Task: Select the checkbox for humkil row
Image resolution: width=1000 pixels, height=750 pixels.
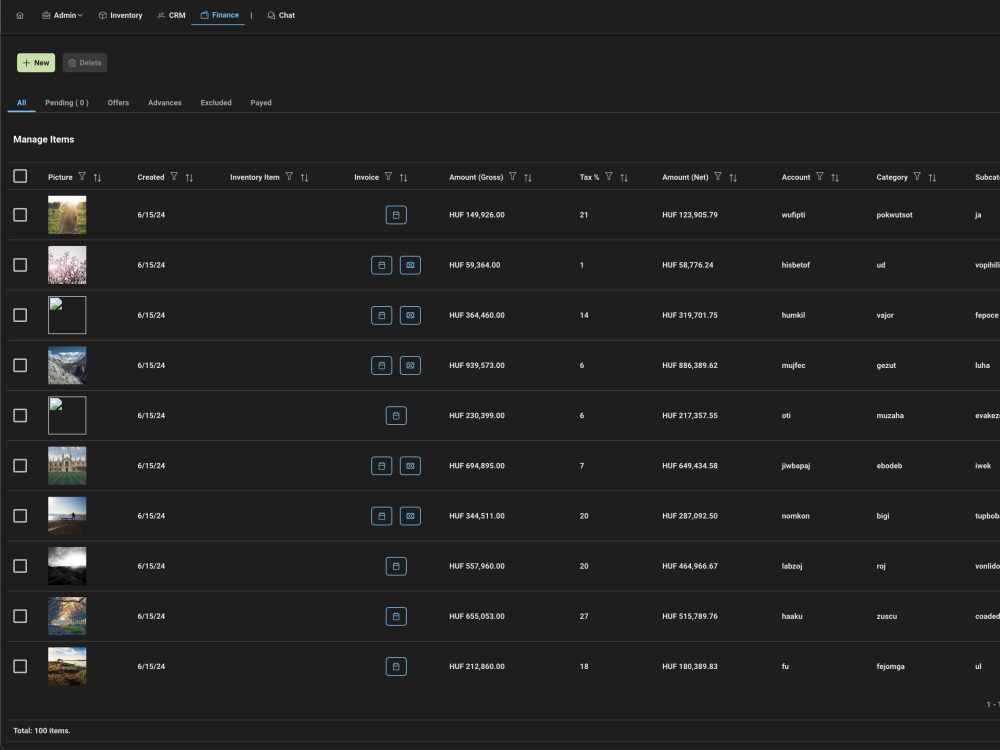Action: [20, 315]
